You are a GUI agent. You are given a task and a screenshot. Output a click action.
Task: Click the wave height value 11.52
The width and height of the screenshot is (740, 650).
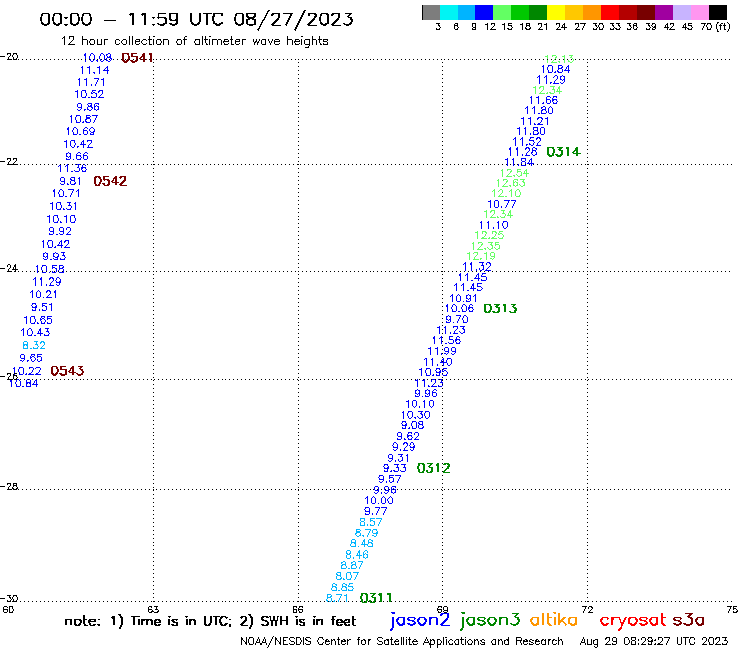point(527,142)
